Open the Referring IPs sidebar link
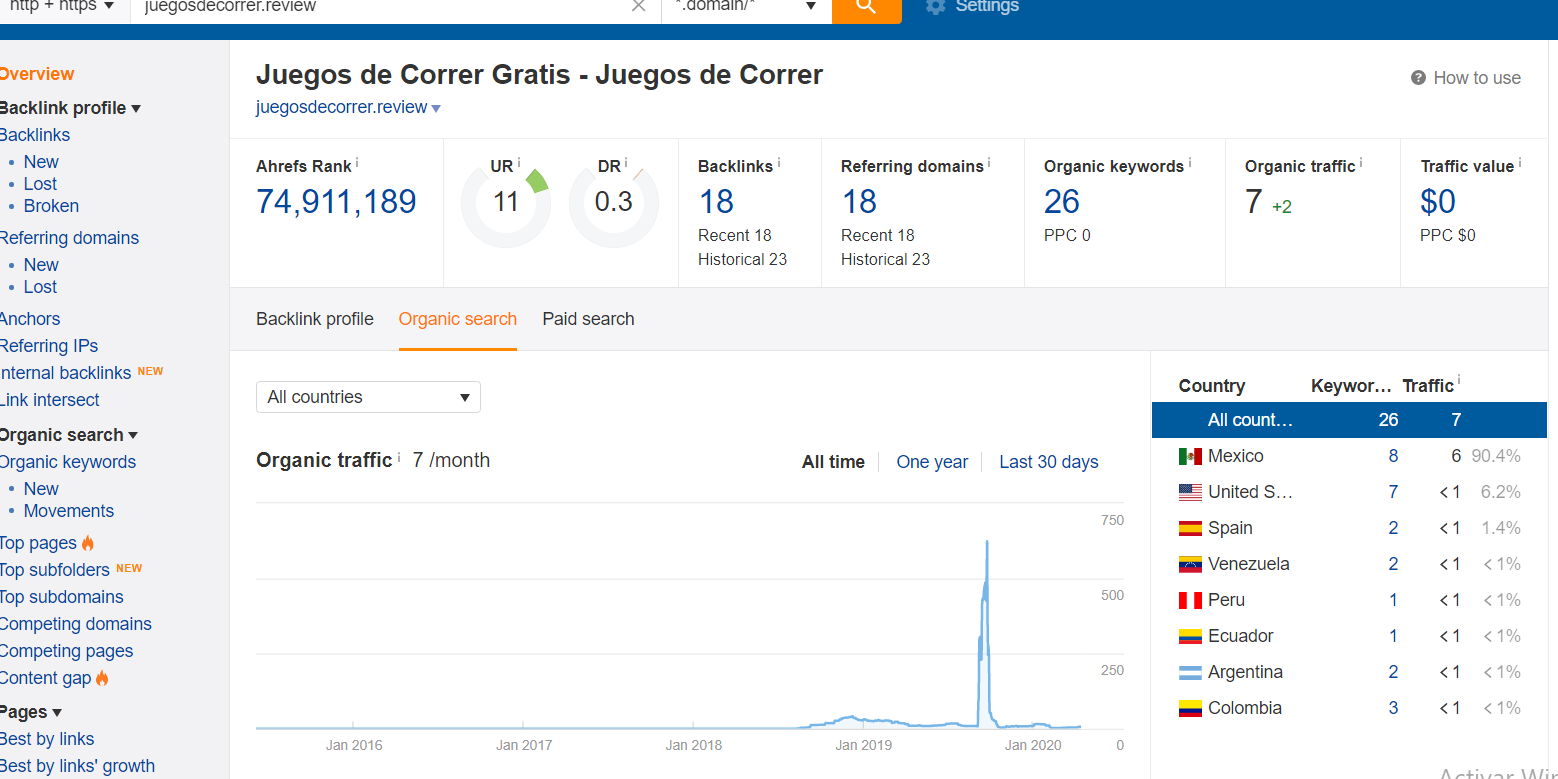Image resolution: width=1558 pixels, height=779 pixels. [49, 346]
